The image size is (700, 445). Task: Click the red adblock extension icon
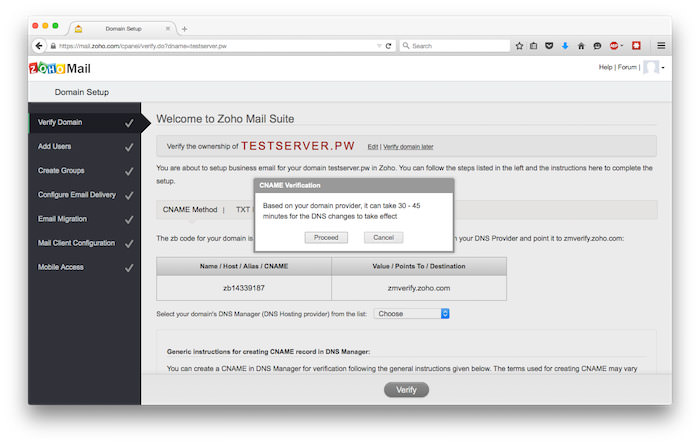[615, 46]
